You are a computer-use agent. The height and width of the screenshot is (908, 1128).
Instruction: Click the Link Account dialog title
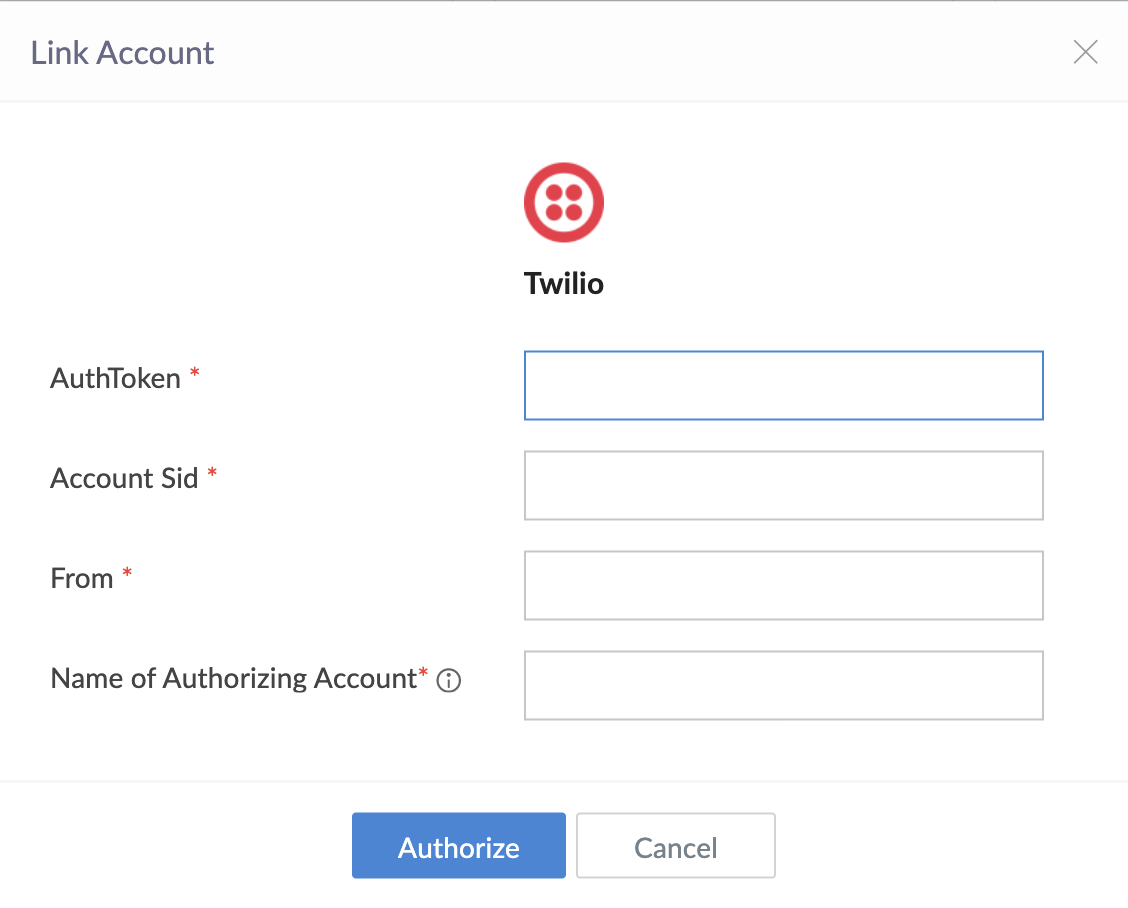122,52
